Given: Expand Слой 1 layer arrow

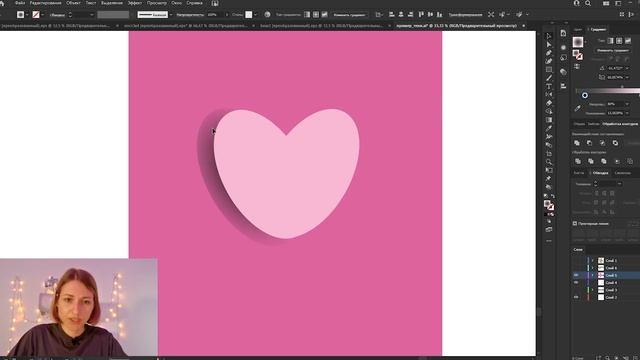Looking at the screenshot, I should point(593,260).
